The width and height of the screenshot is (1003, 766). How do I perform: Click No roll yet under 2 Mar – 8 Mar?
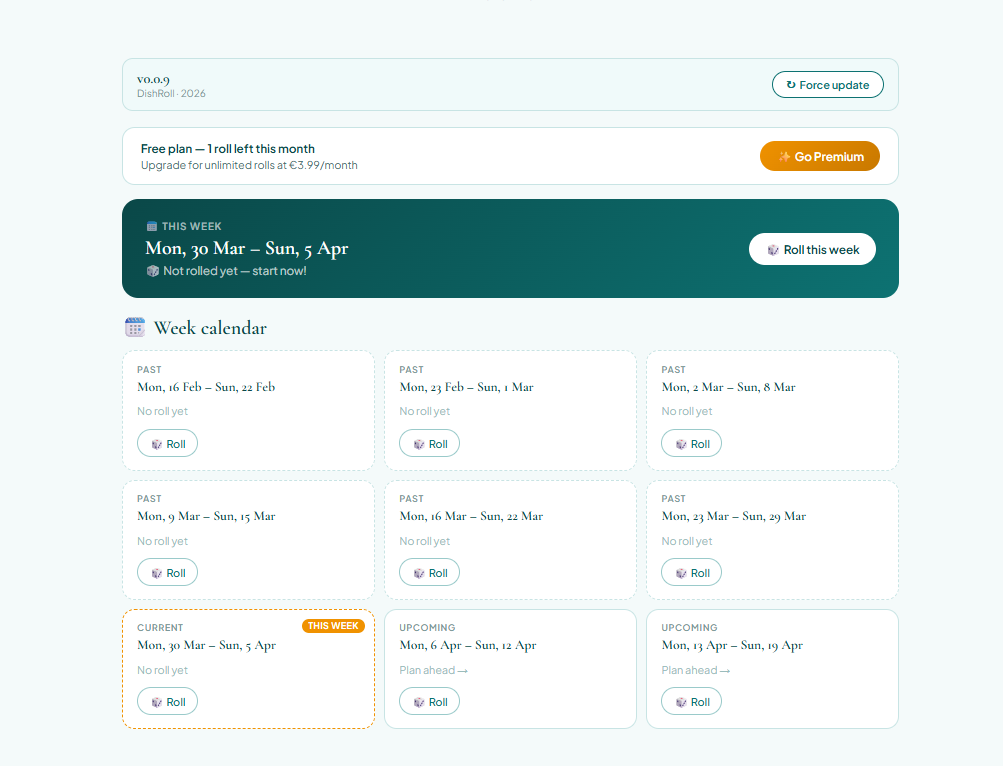(x=687, y=411)
